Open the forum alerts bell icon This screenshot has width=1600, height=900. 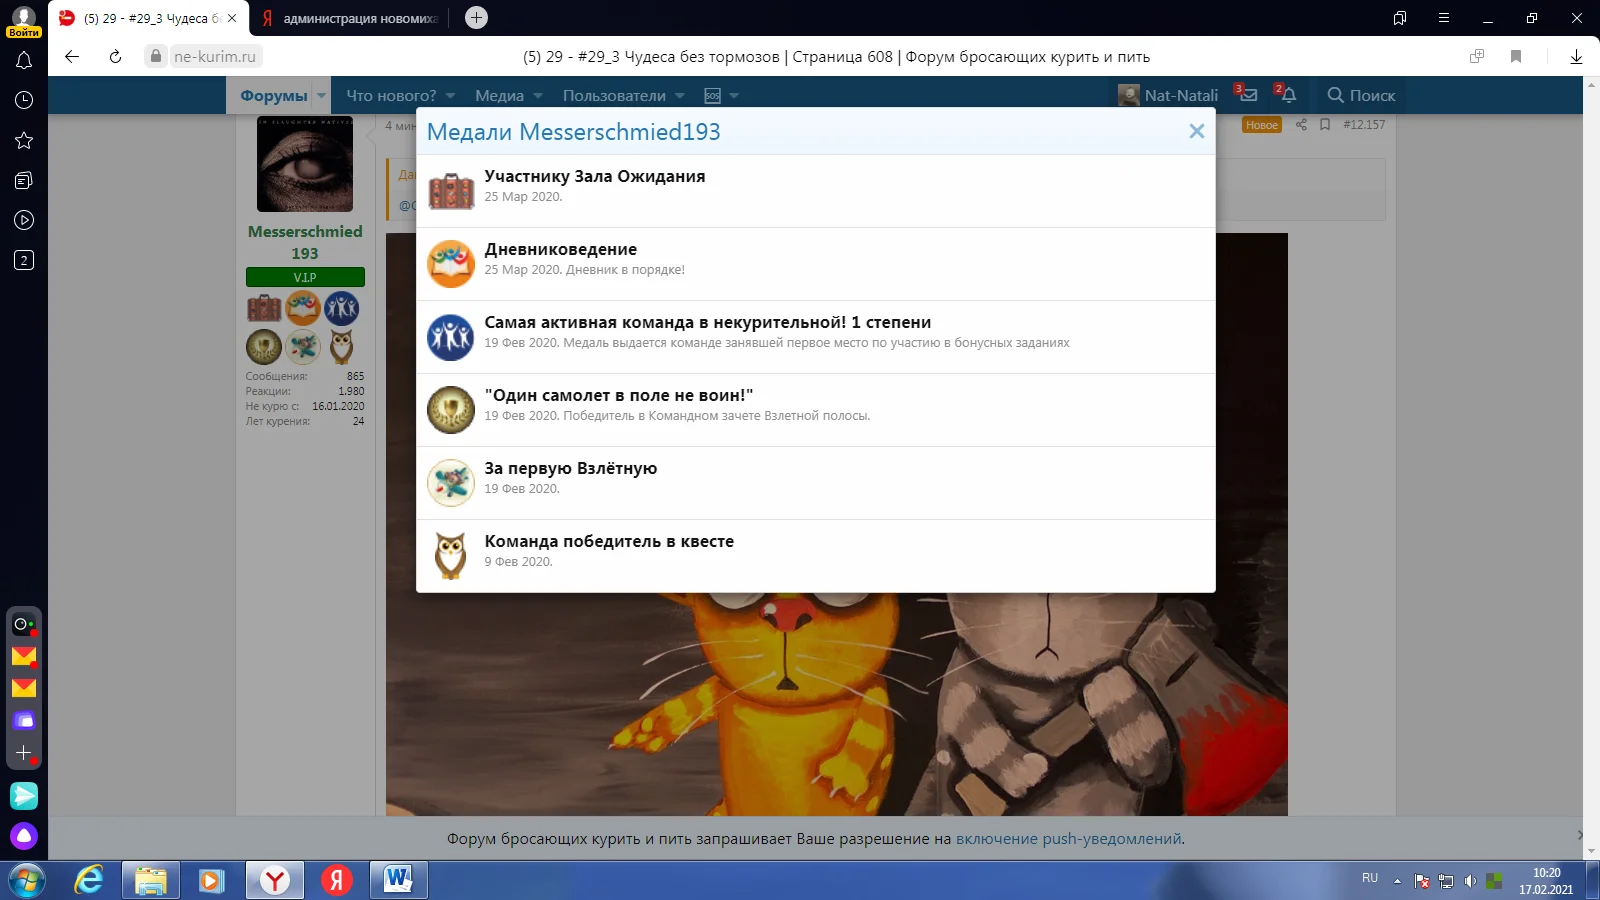click(x=1287, y=95)
